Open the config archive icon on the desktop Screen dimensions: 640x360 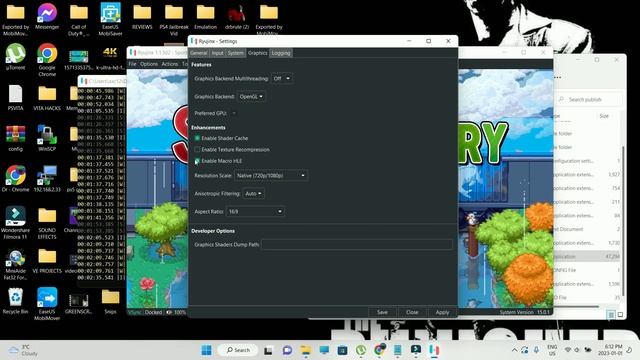pos(16,138)
